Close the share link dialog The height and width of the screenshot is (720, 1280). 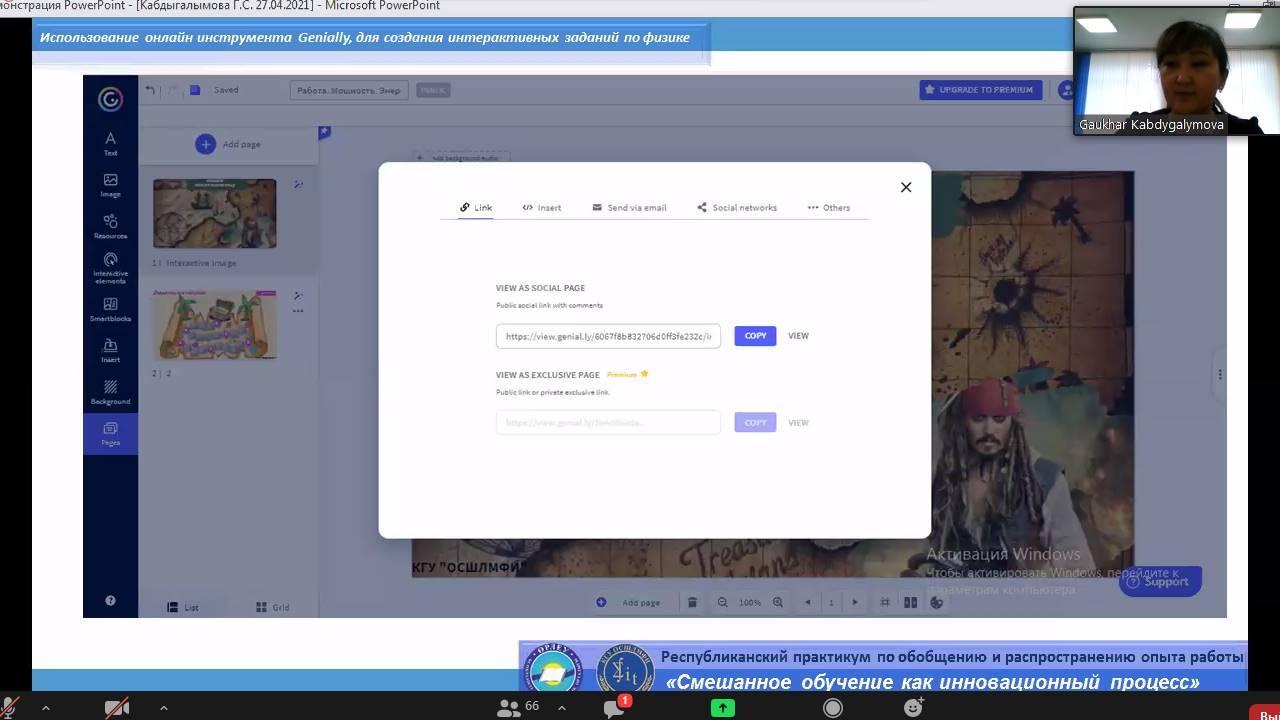[x=906, y=187]
